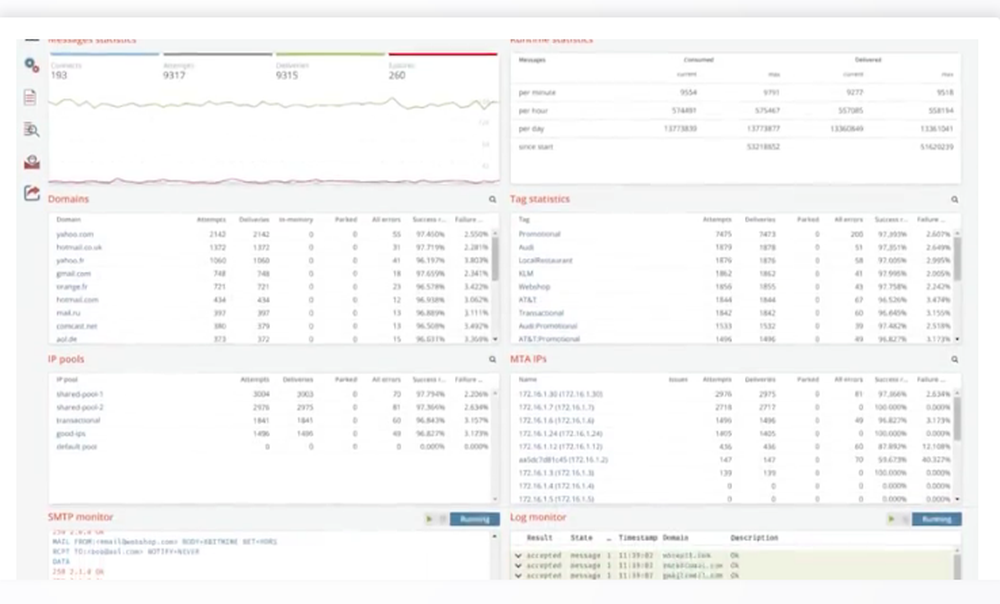1000x604 pixels.
Task: Open the log search icon in sidebar
Action: point(31,129)
